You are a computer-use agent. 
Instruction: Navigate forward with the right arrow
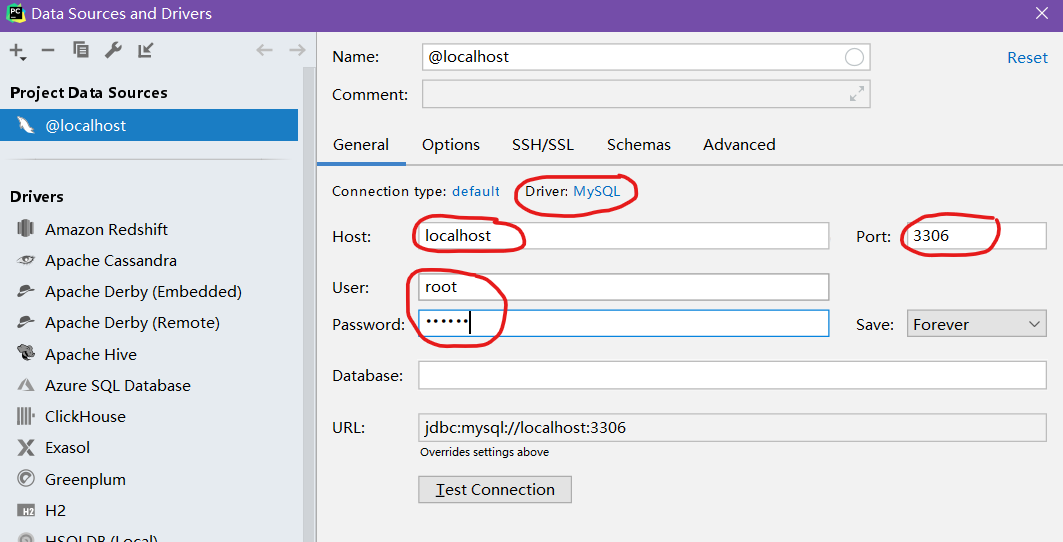point(297,50)
